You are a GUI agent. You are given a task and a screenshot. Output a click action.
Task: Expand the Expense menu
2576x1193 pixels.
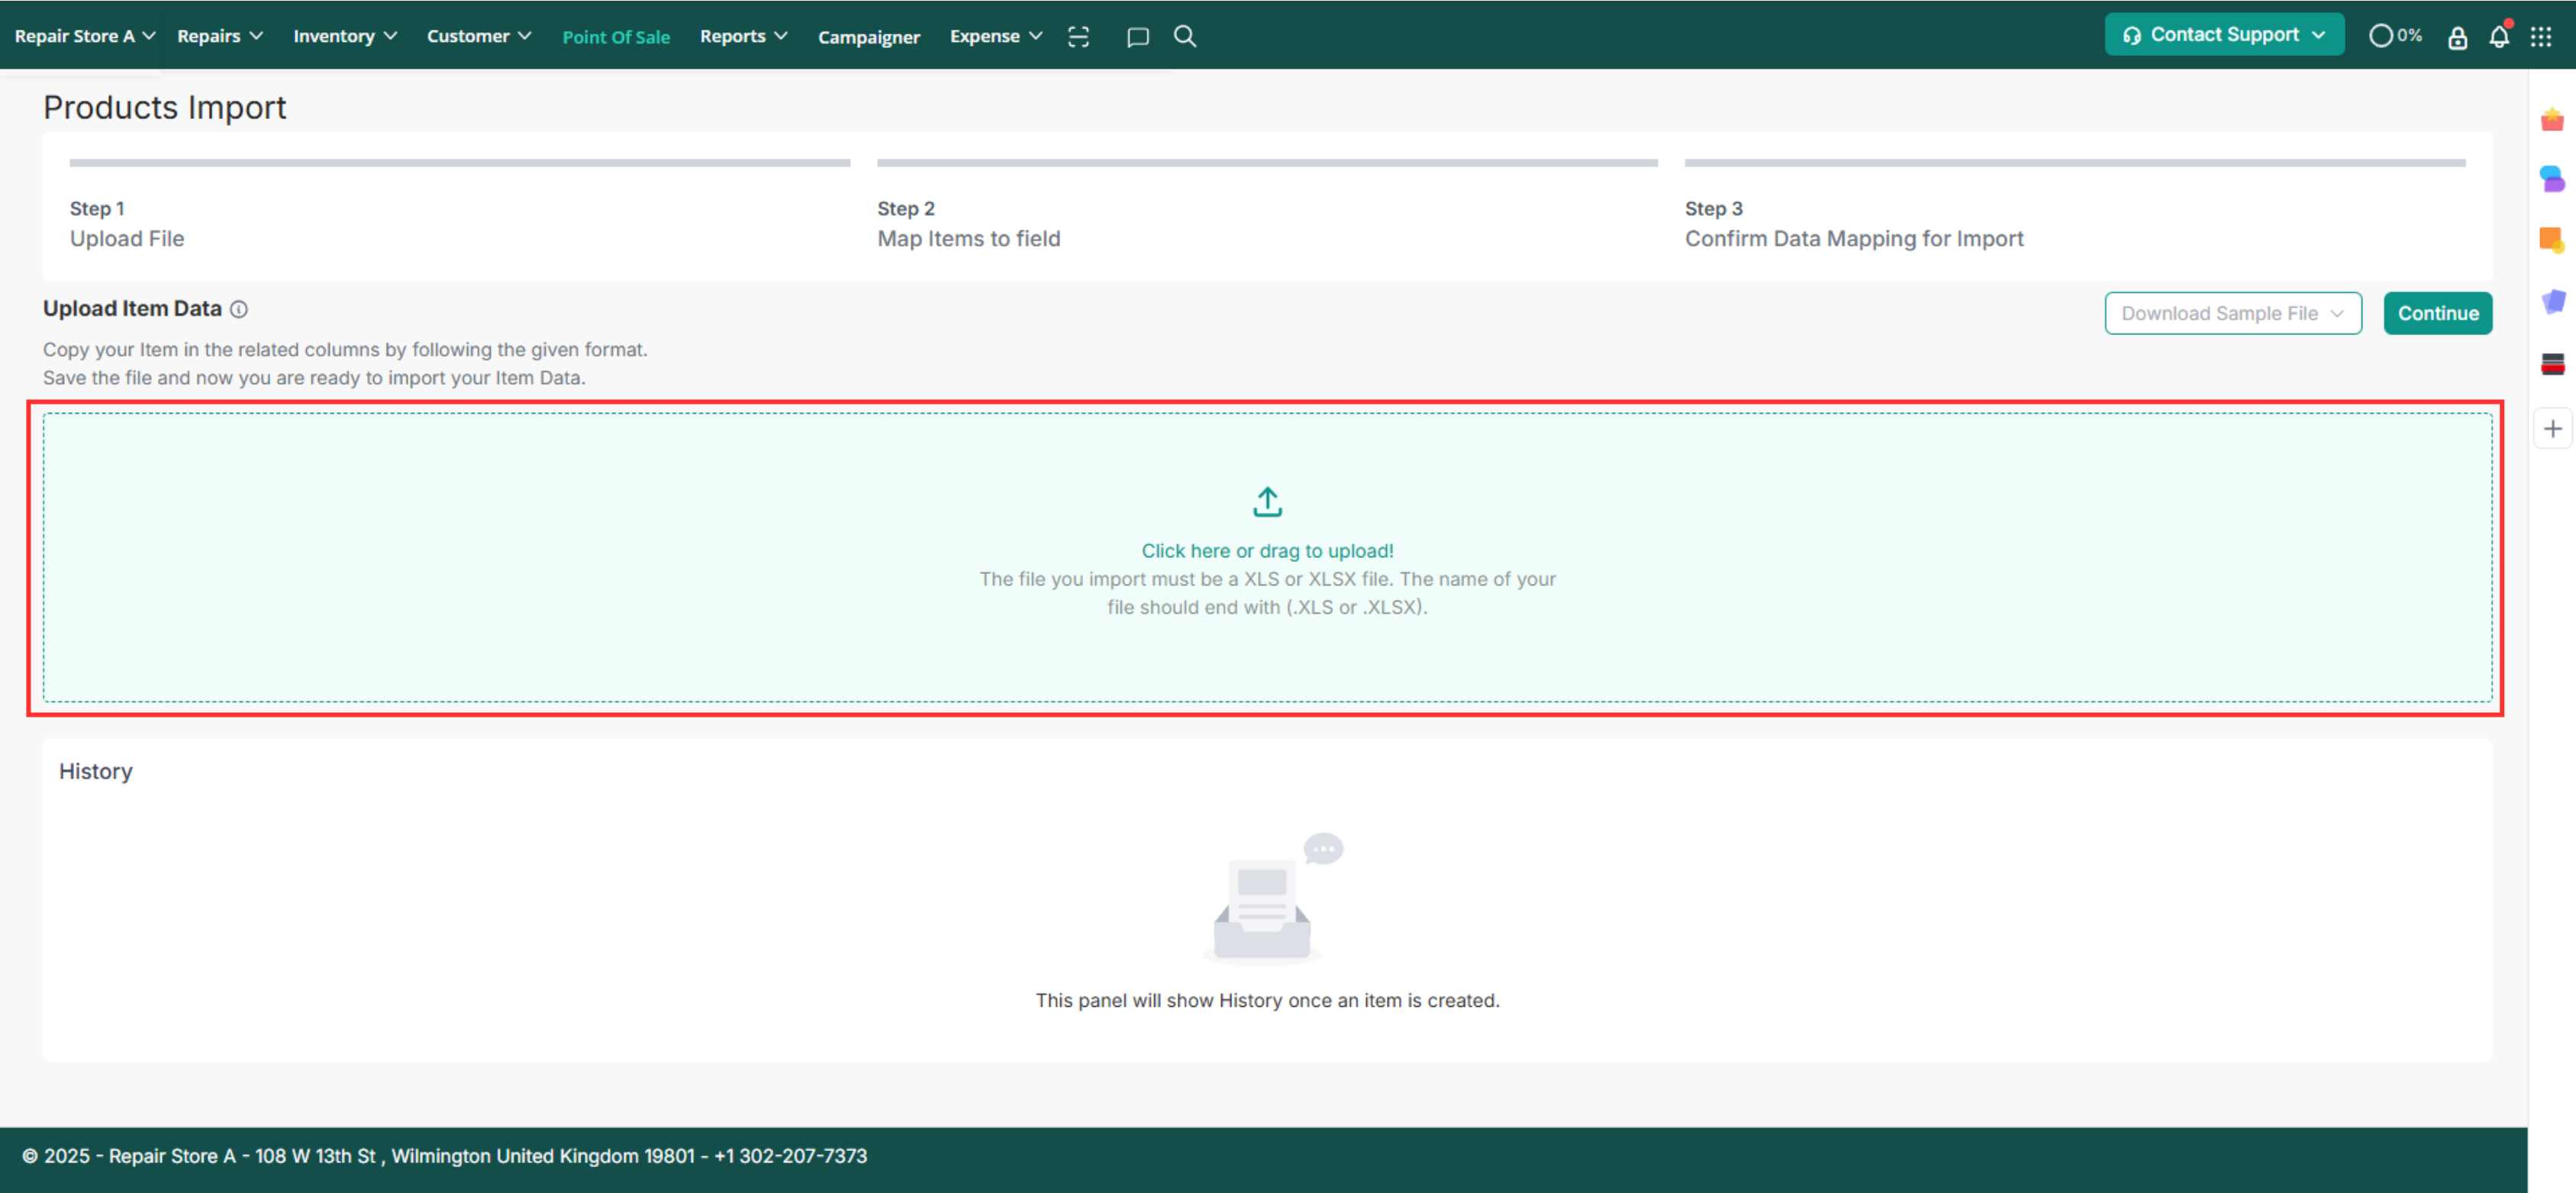click(x=996, y=36)
